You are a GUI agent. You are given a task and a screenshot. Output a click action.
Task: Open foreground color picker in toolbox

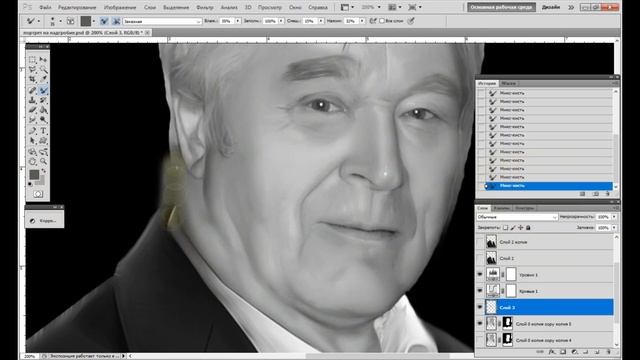(x=34, y=175)
